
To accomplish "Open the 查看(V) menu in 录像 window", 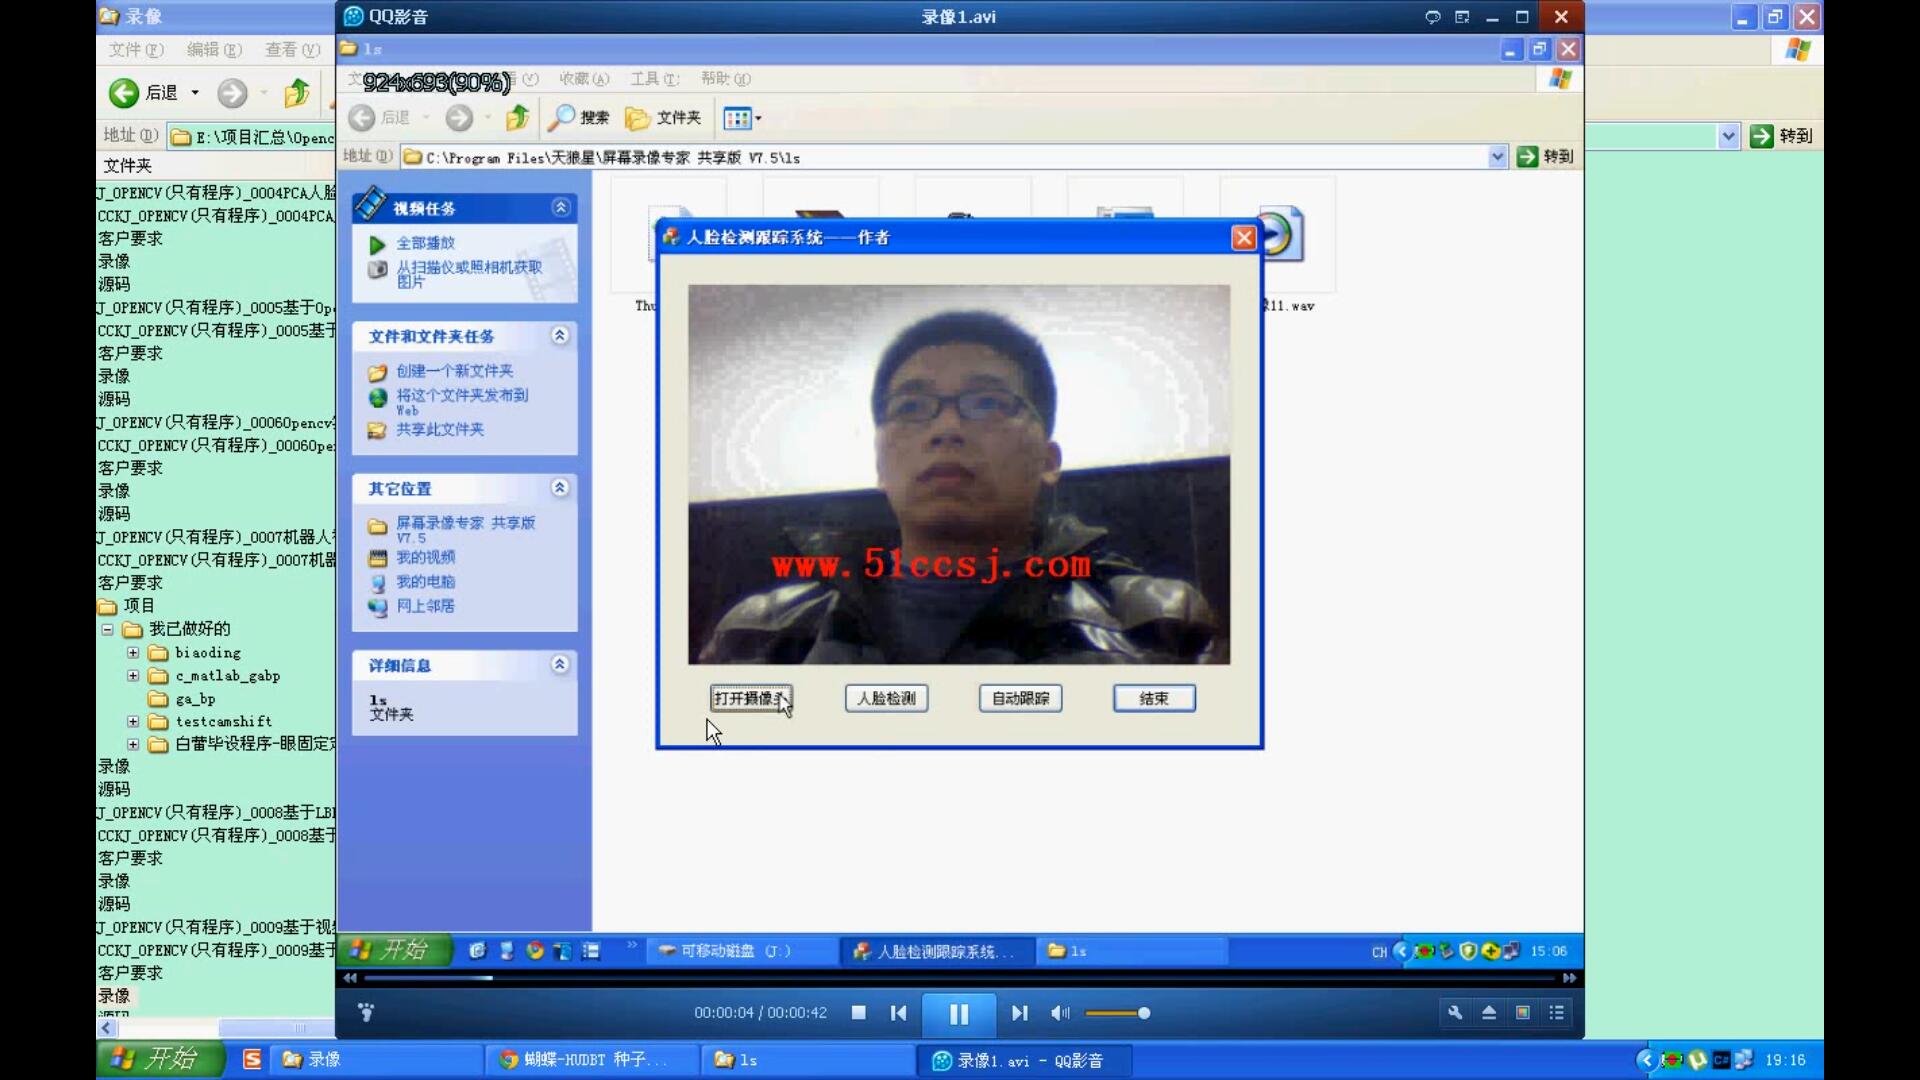I will 292,50.
